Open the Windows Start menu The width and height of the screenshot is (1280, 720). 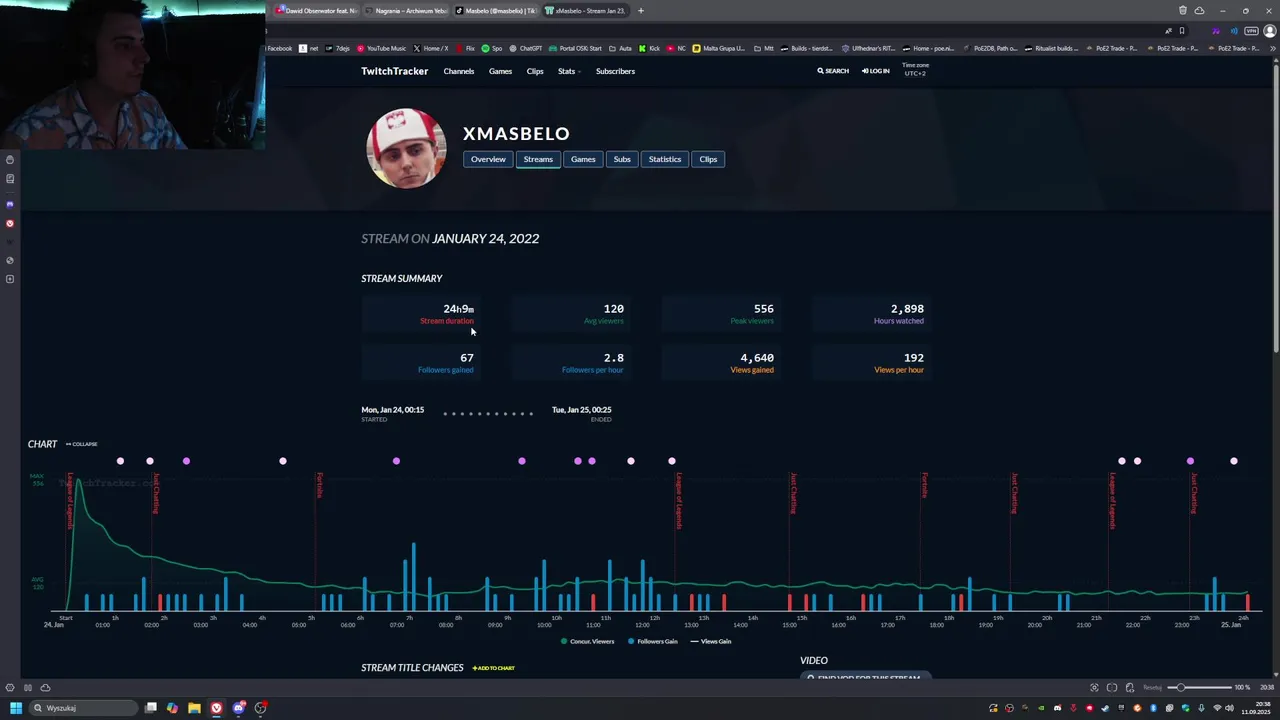click(15, 708)
